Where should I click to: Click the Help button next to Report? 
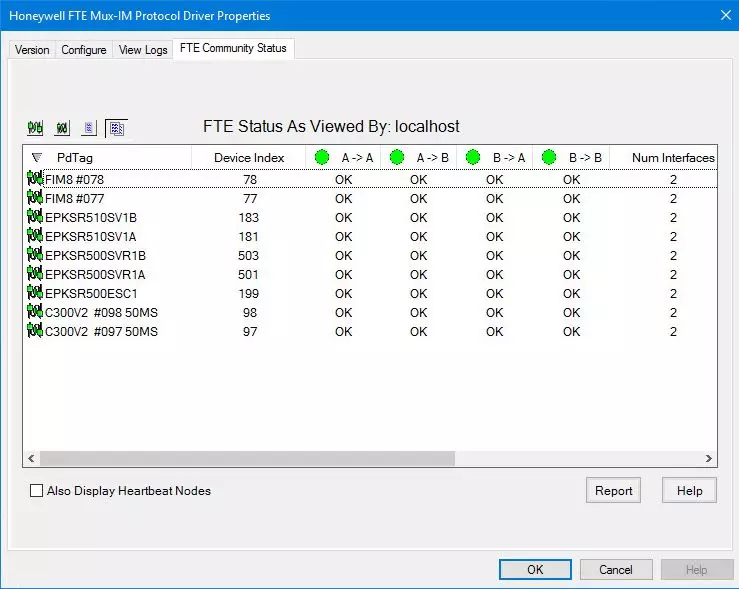tap(690, 491)
